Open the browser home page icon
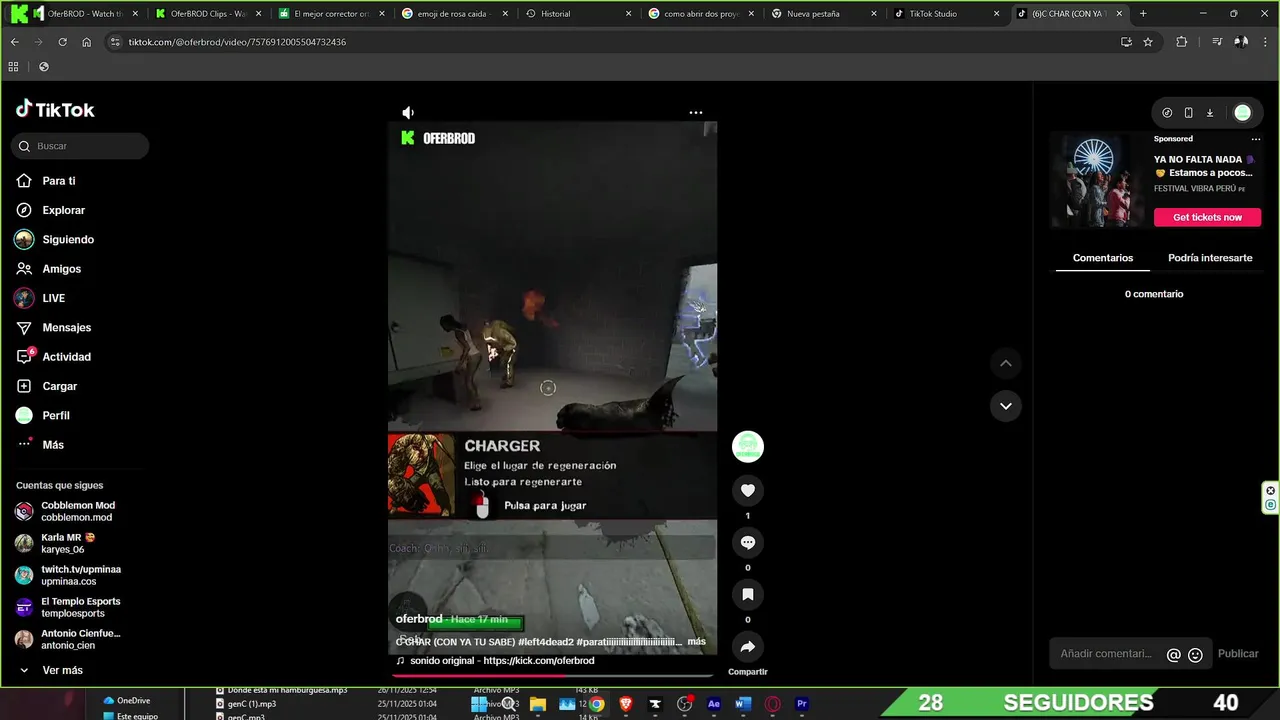The width and height of the screenshot is (1280, 720). tap(86, 42)
